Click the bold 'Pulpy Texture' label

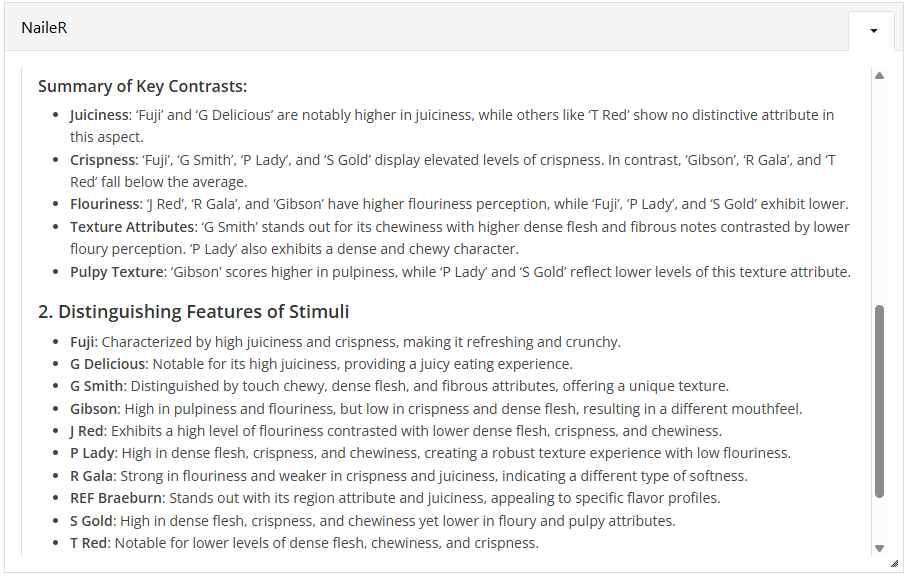tap(117, 272)
